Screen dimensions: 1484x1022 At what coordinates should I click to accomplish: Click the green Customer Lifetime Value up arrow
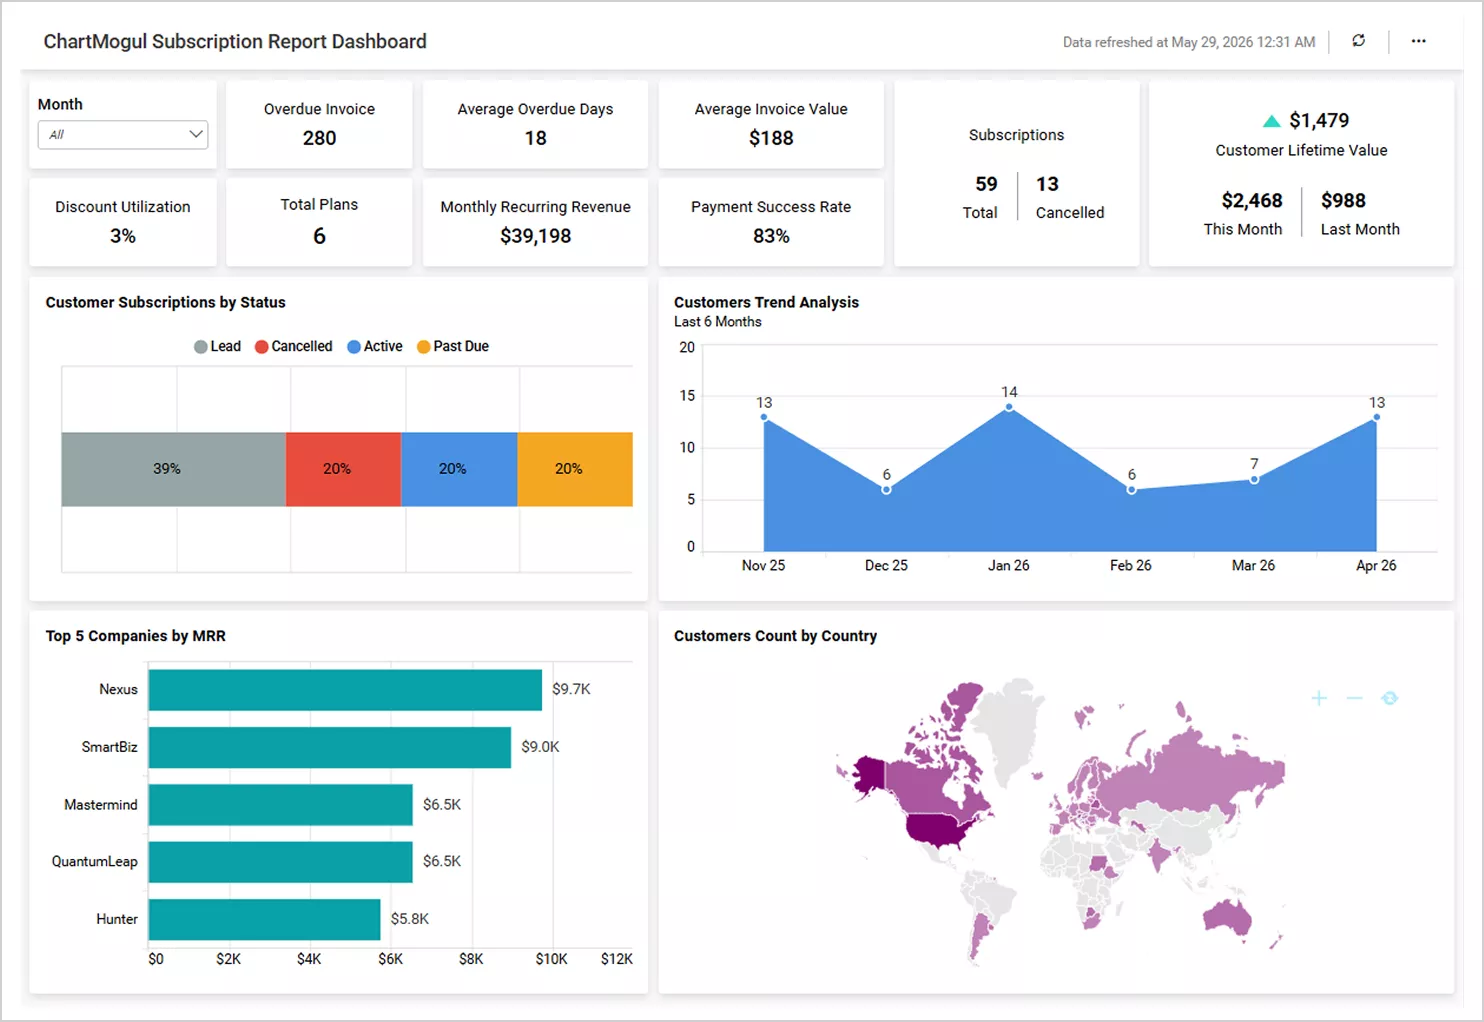[1271, 121]
